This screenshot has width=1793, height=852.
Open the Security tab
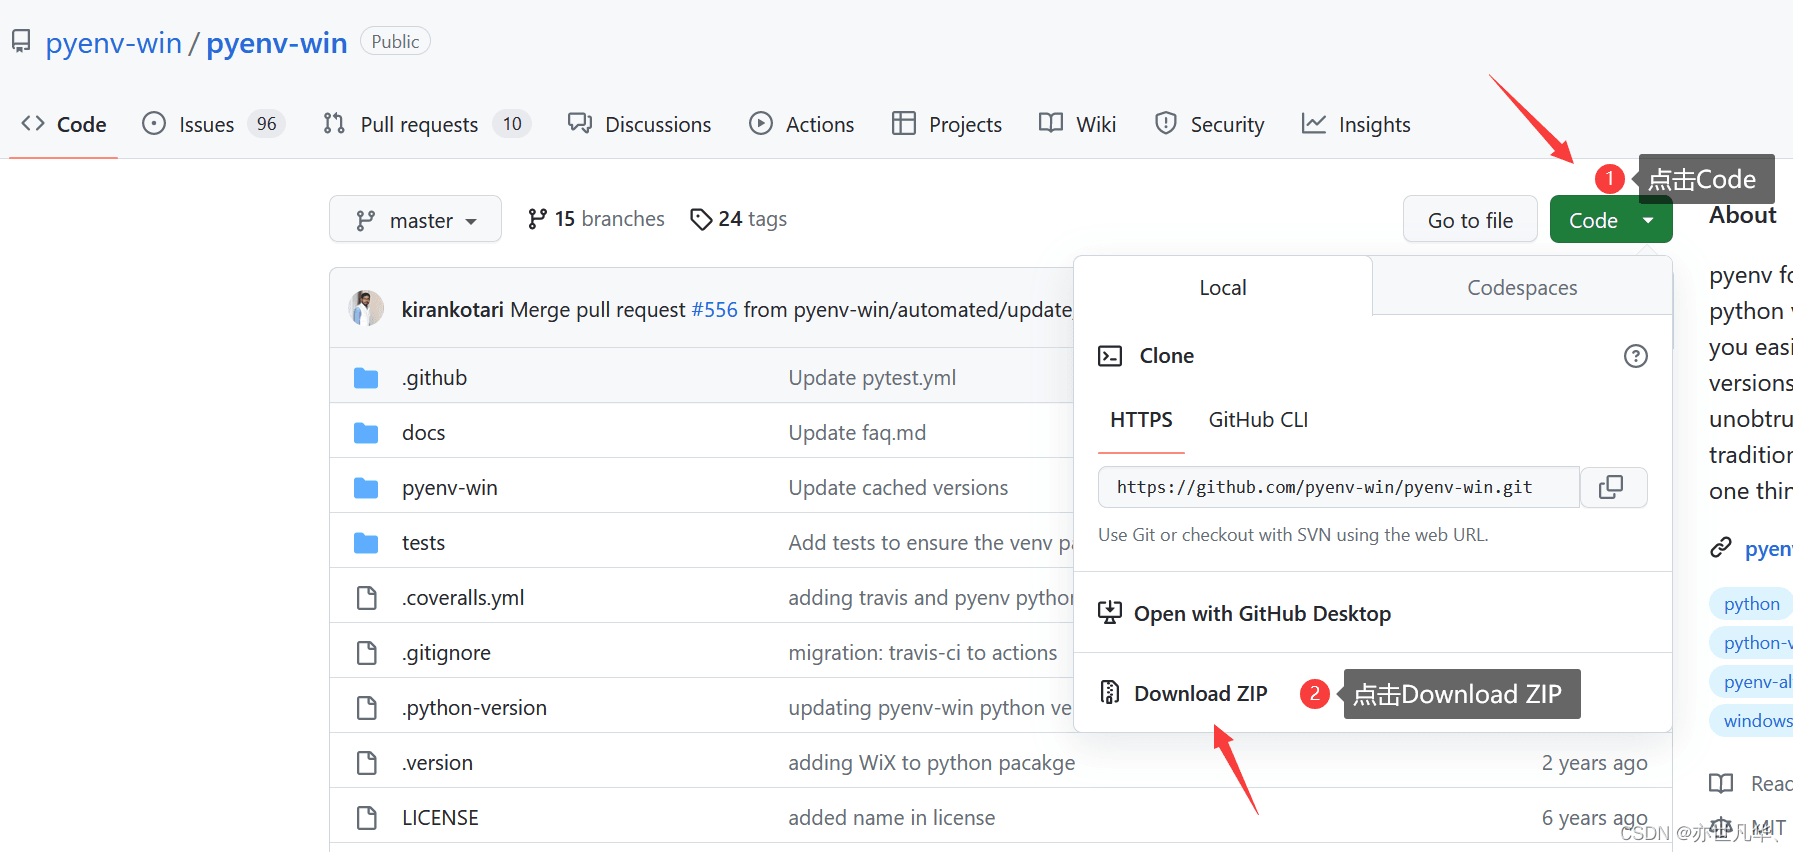click(1210, 124)
